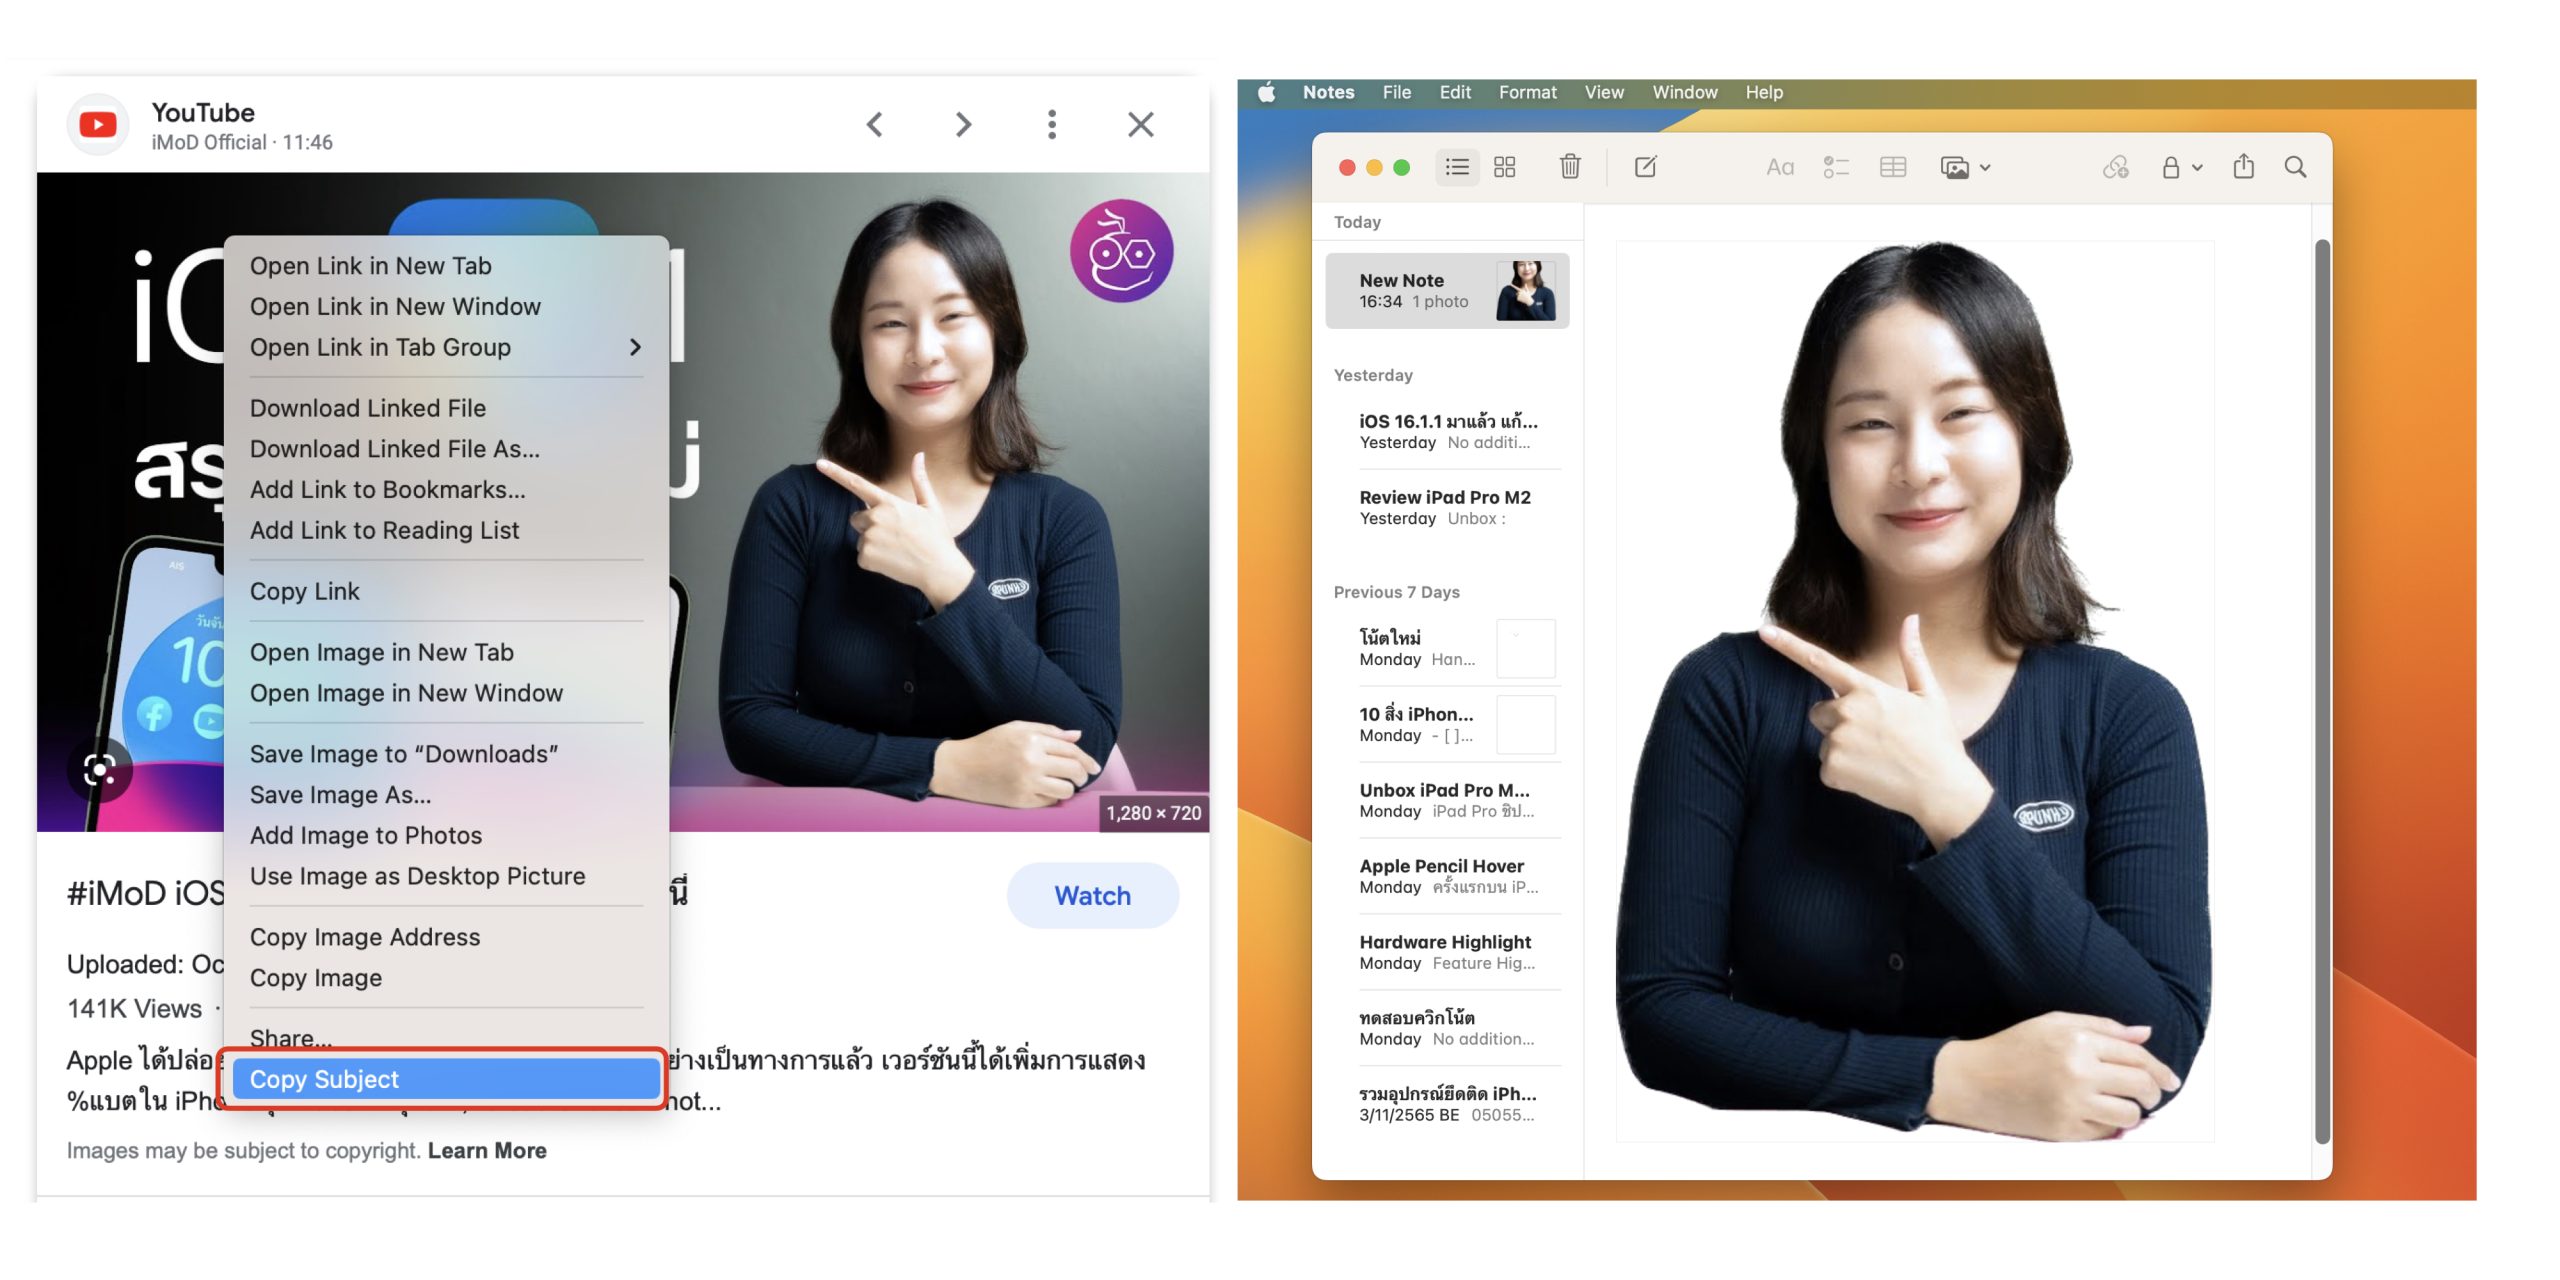Expand the media insert dropdown arrow

click(x=1985, y=168)
